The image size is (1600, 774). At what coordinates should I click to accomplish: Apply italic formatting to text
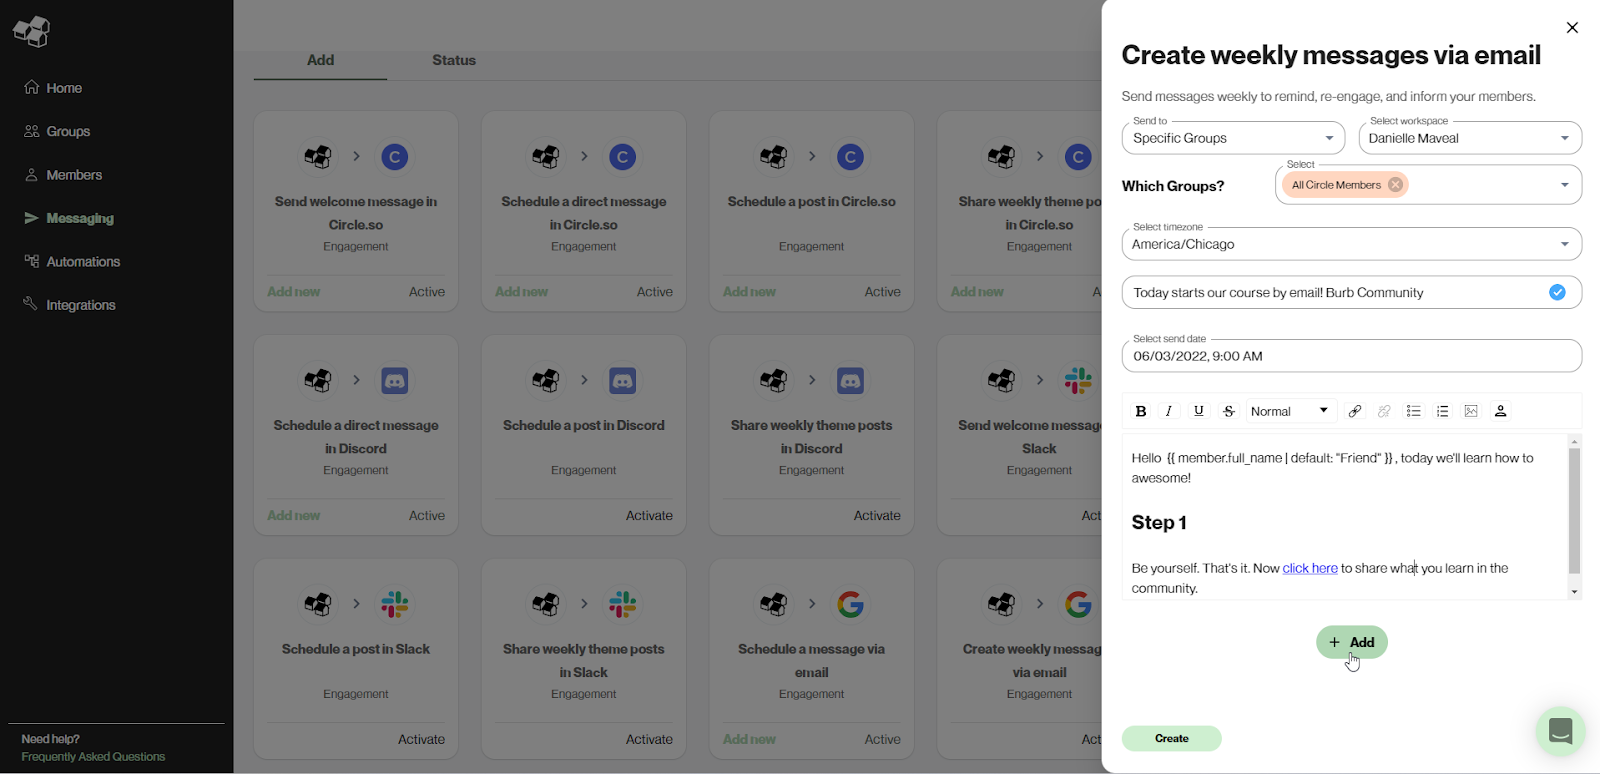1169,411
